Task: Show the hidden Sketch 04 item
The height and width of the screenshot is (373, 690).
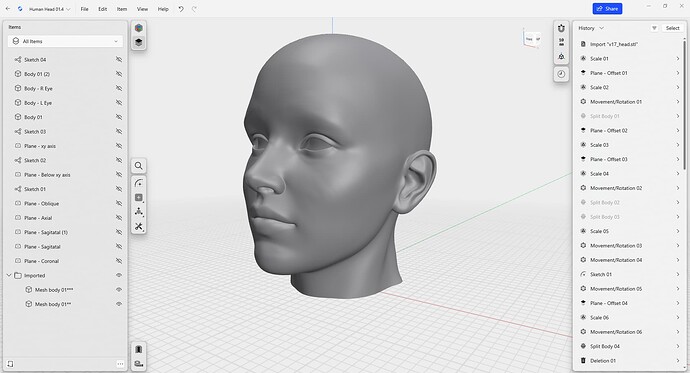Action: point(118,59)
